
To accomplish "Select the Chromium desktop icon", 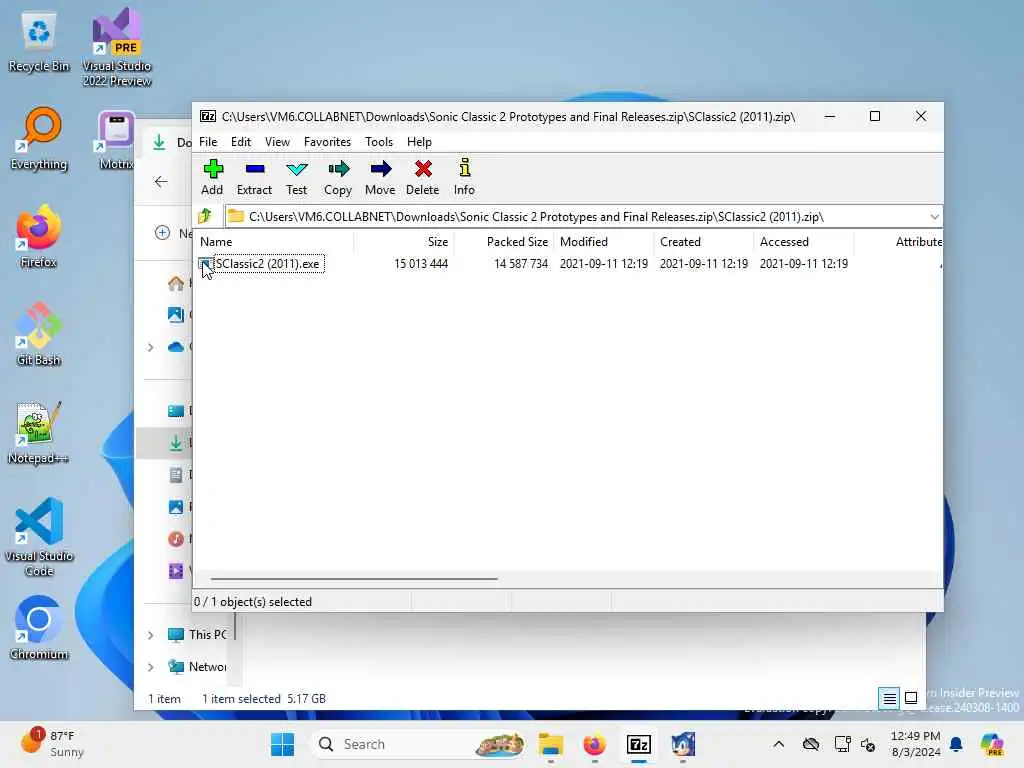I will (39, 629).
